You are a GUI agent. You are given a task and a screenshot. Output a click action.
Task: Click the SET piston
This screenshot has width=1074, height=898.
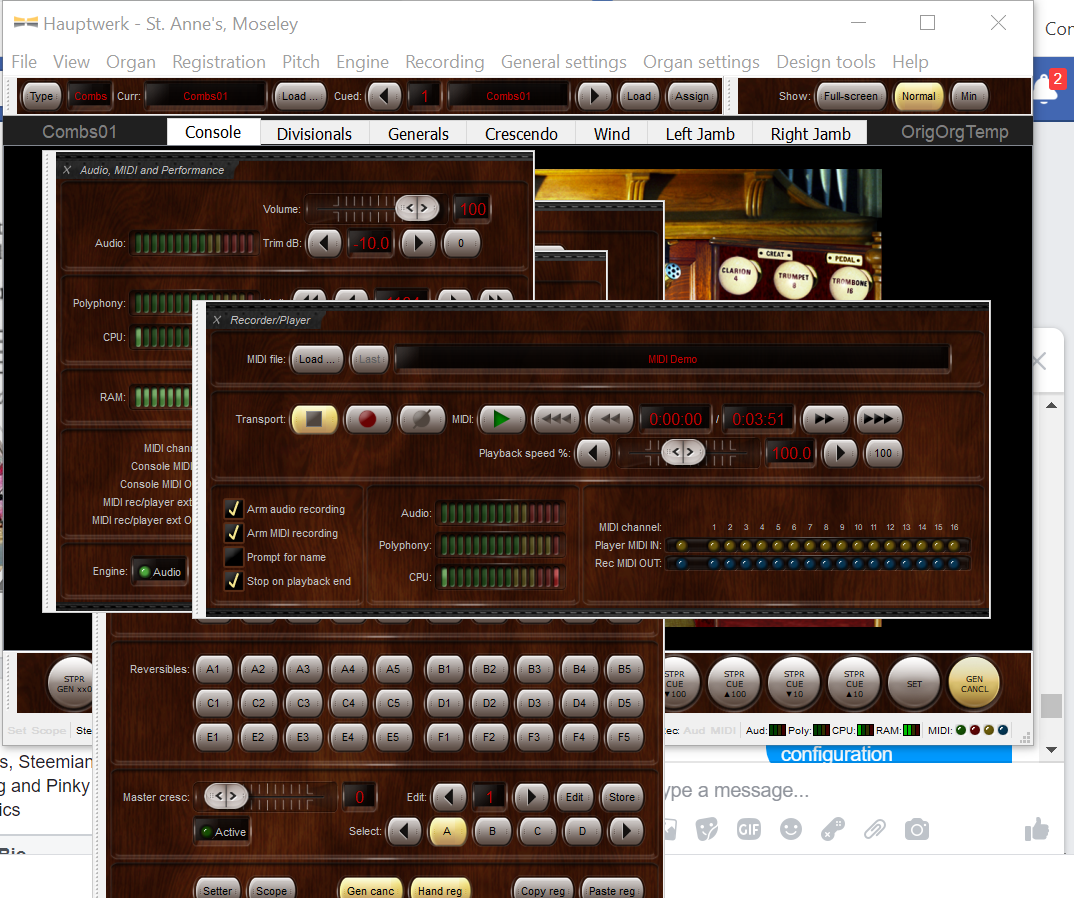pos(914,684)
